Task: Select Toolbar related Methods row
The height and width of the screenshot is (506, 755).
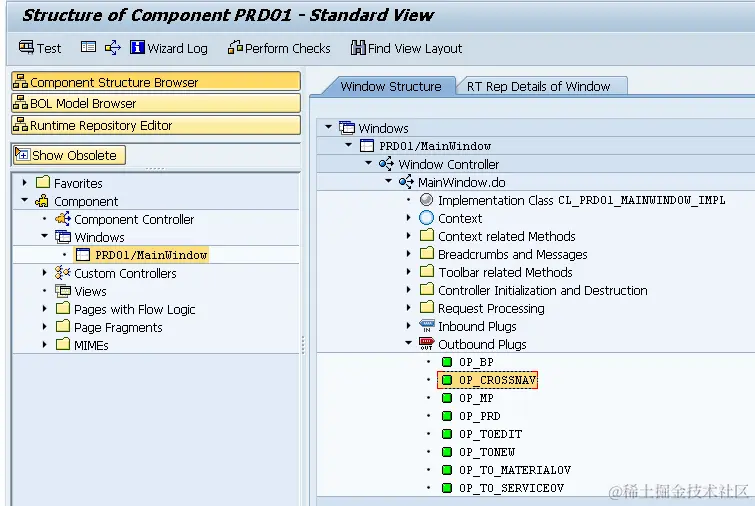Action: [x=505, y=272]
